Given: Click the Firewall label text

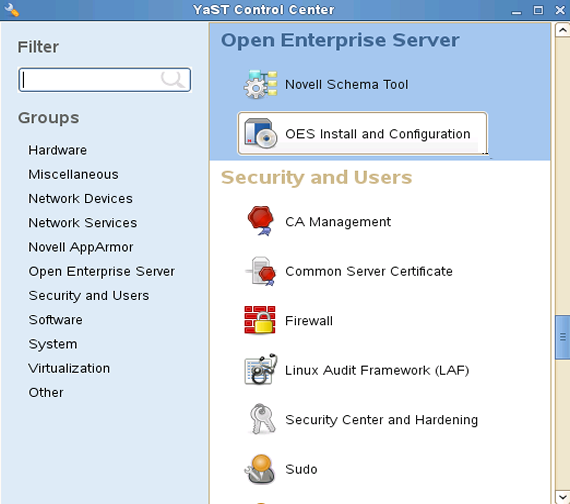Looking at the screenshot, I should [309, 321].
